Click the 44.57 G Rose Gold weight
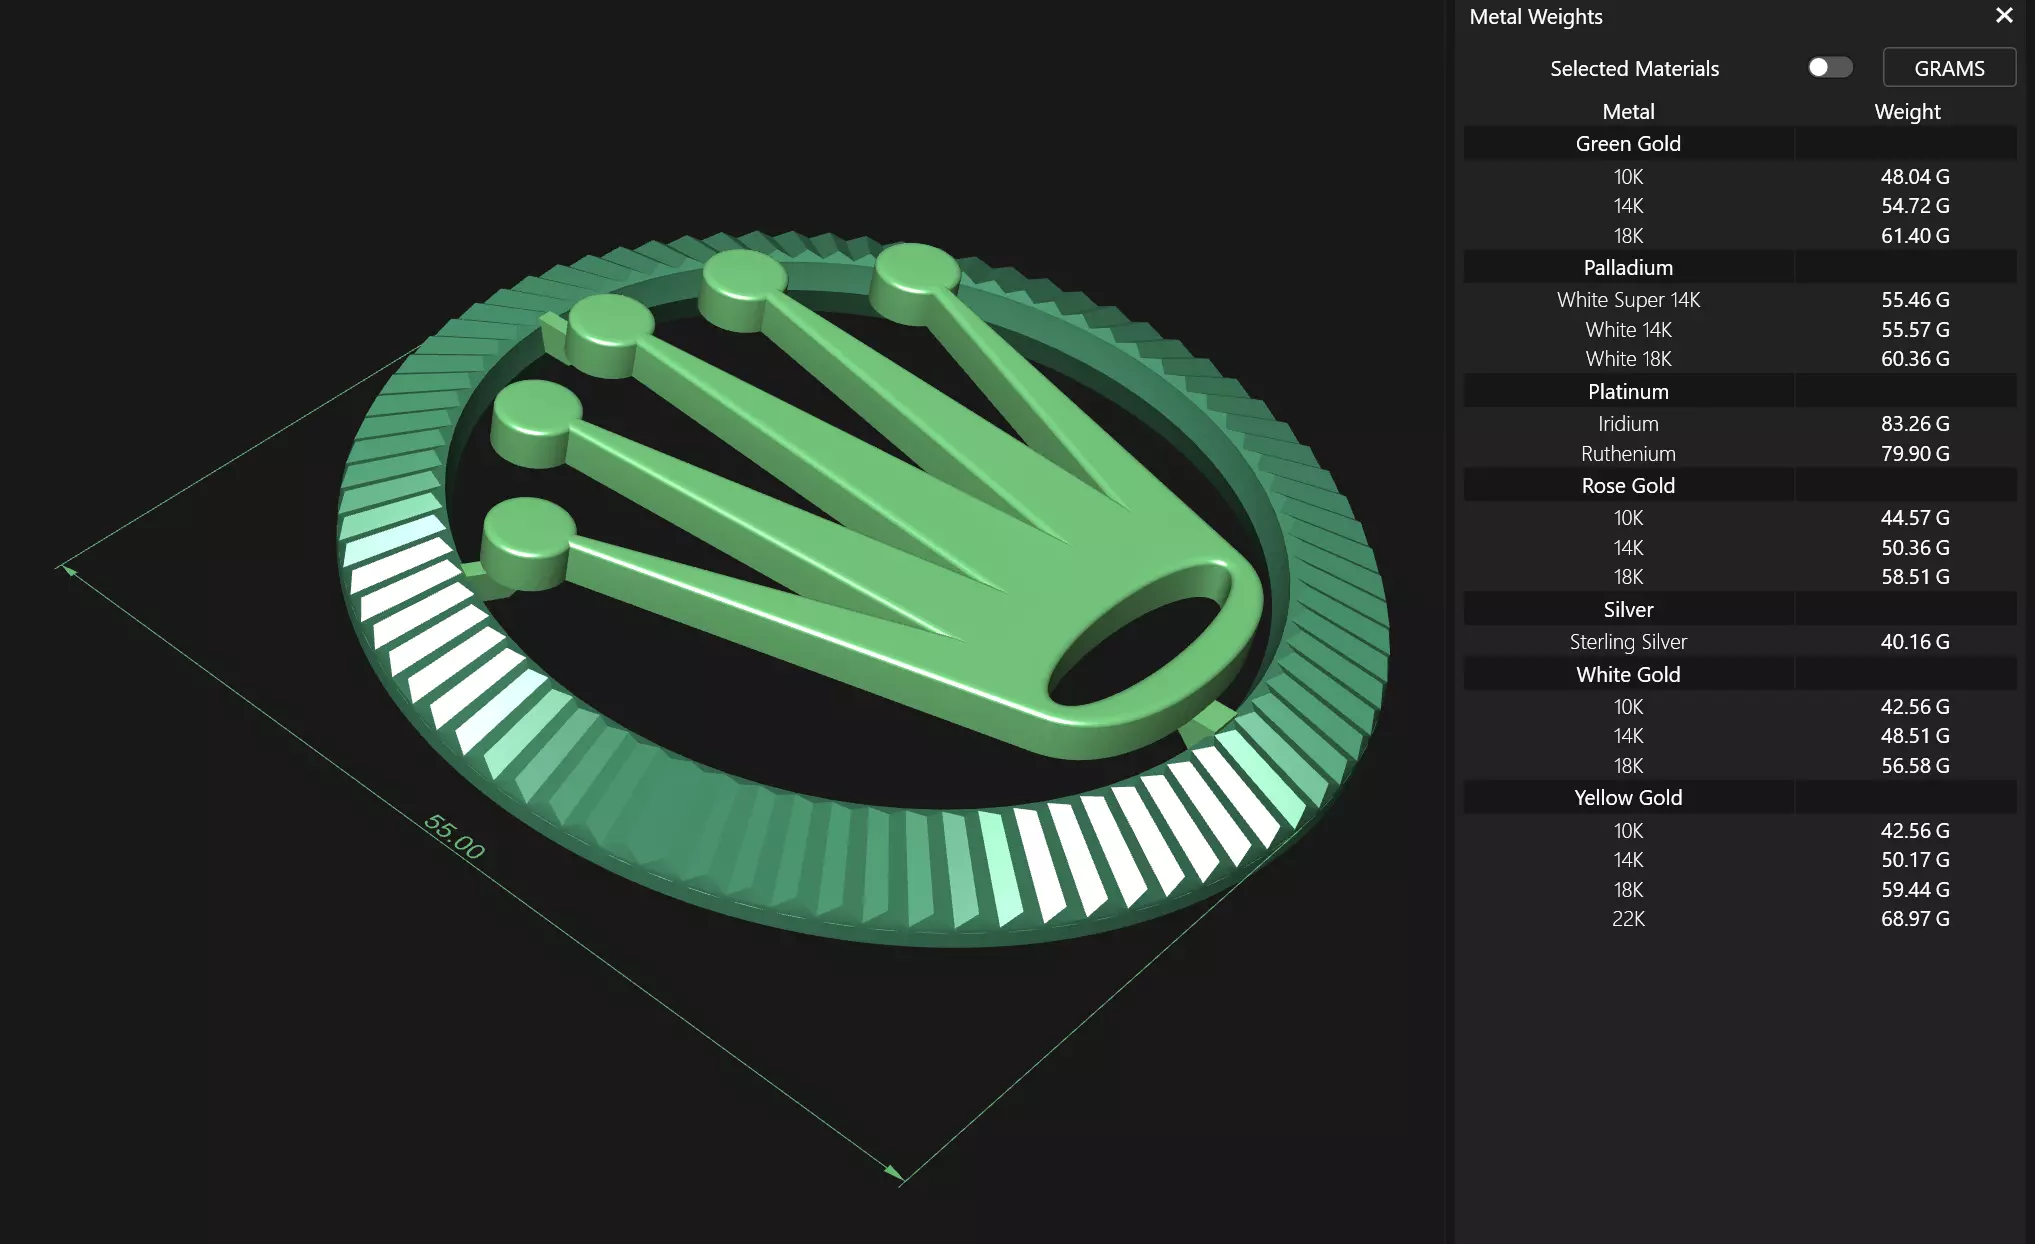2035x1244 pixels. [1915, 518]
